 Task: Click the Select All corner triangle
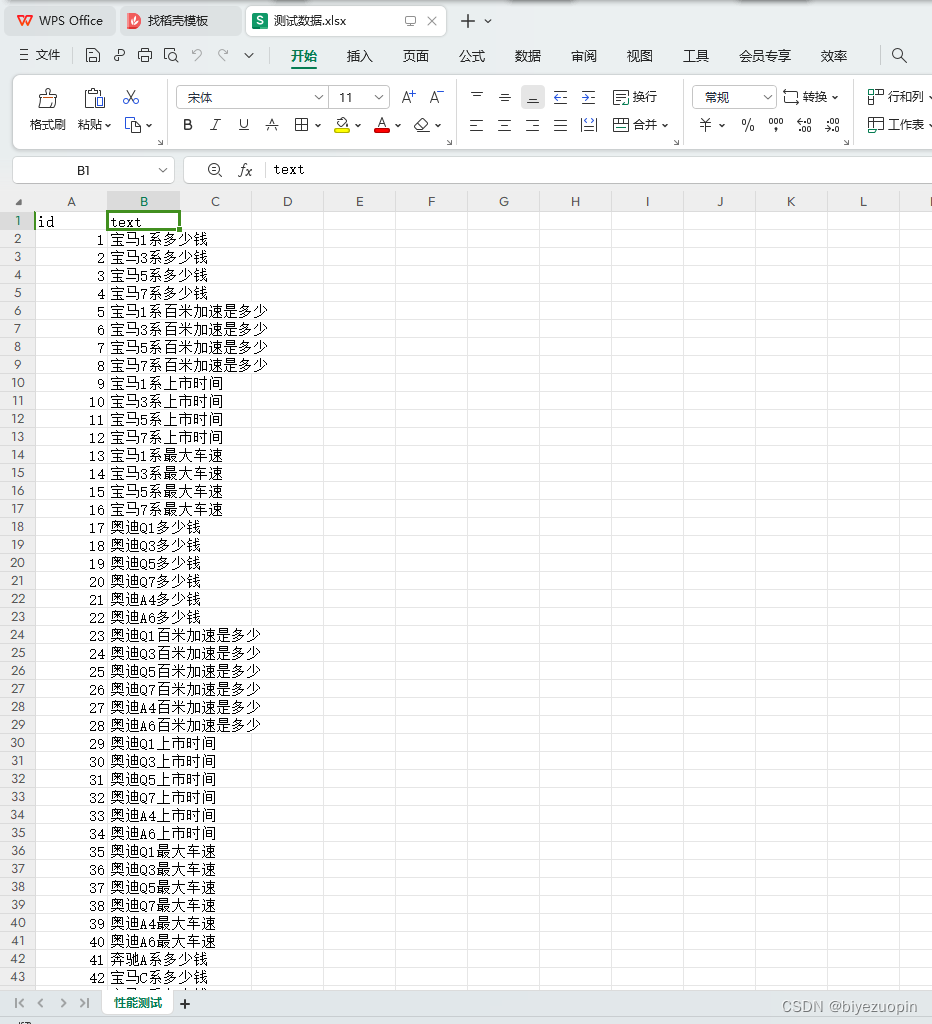pyautogui.click(x=18, y=202)
